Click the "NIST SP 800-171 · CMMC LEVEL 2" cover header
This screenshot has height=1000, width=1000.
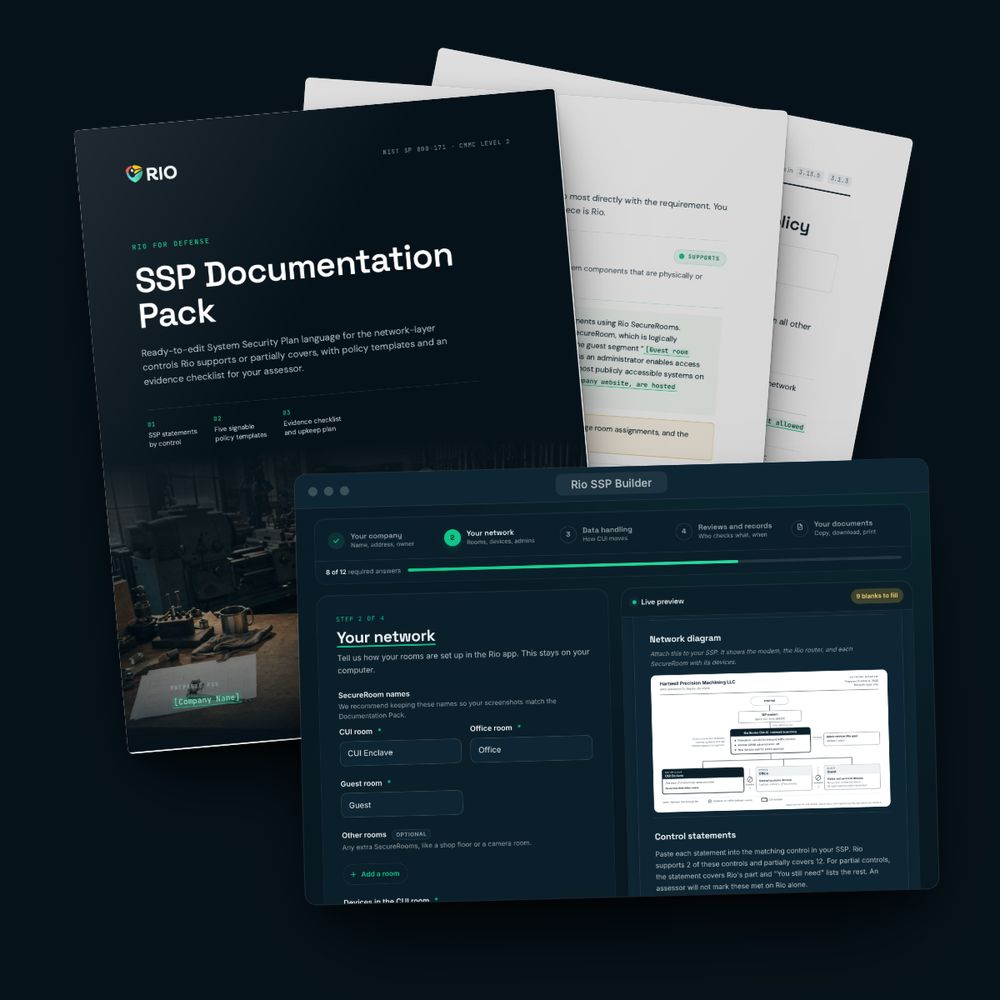[446, 147]
